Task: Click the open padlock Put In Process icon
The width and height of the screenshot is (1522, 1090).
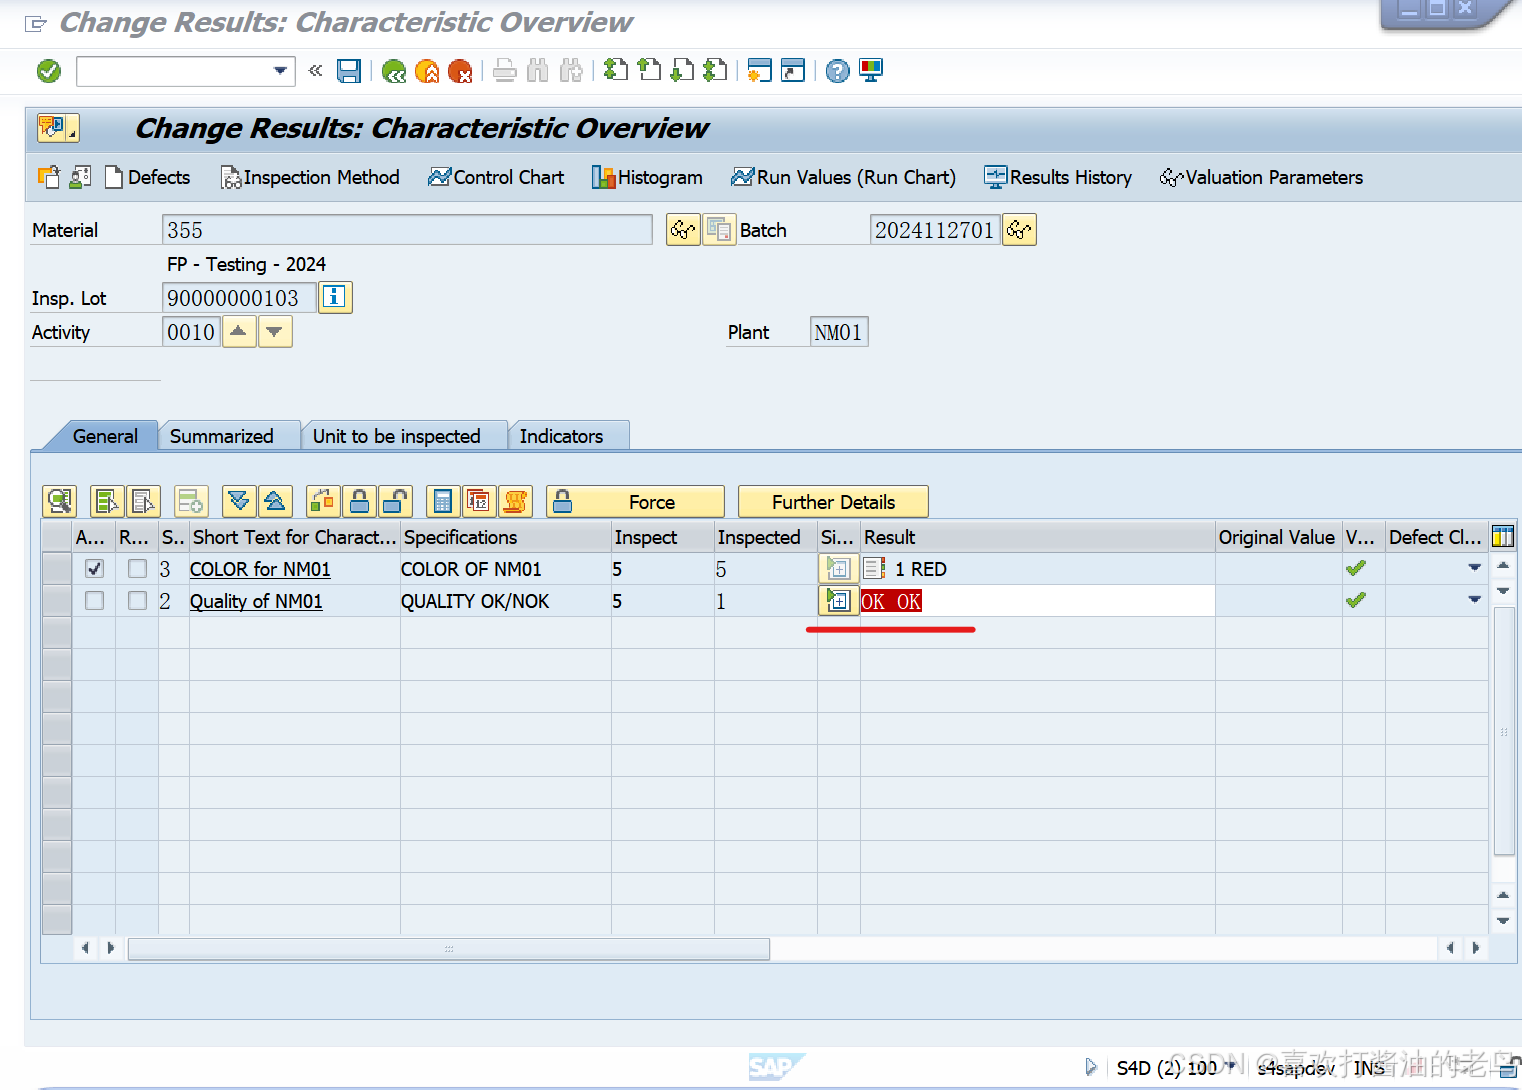Action: pyautogui.click(x=395, y=501)
